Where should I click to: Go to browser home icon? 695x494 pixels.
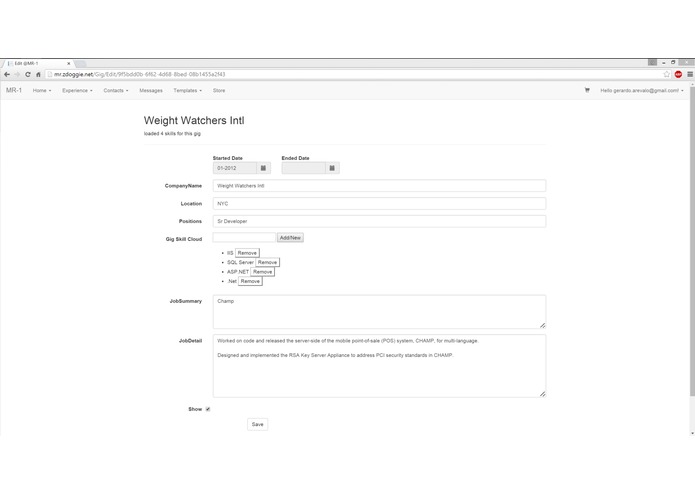coord(38,74)
